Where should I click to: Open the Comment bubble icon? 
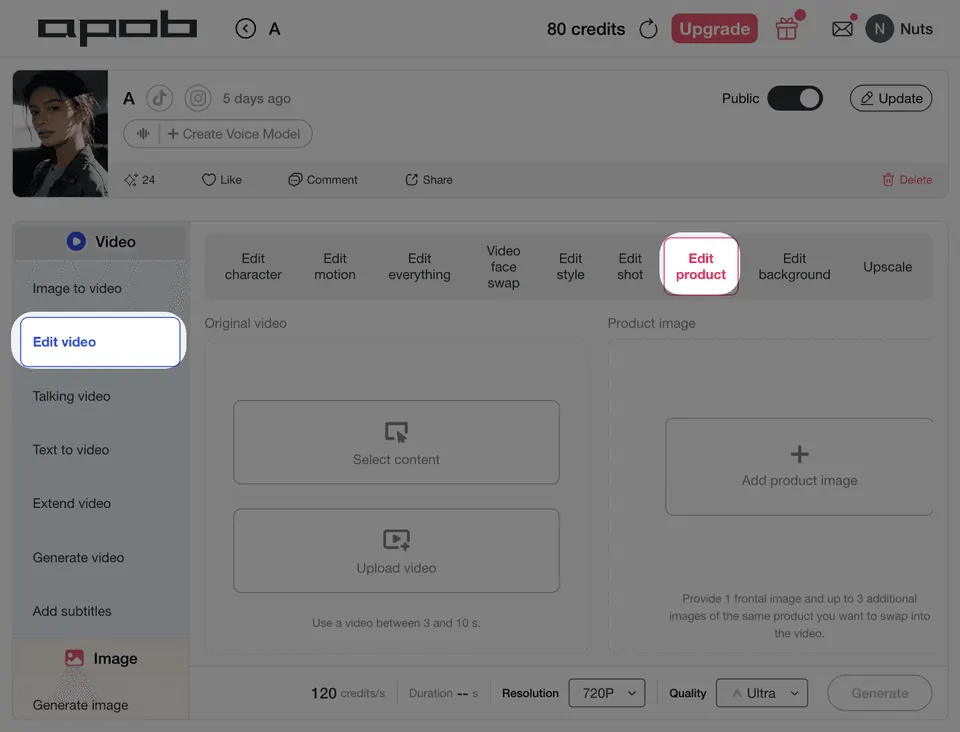(295, 179)
